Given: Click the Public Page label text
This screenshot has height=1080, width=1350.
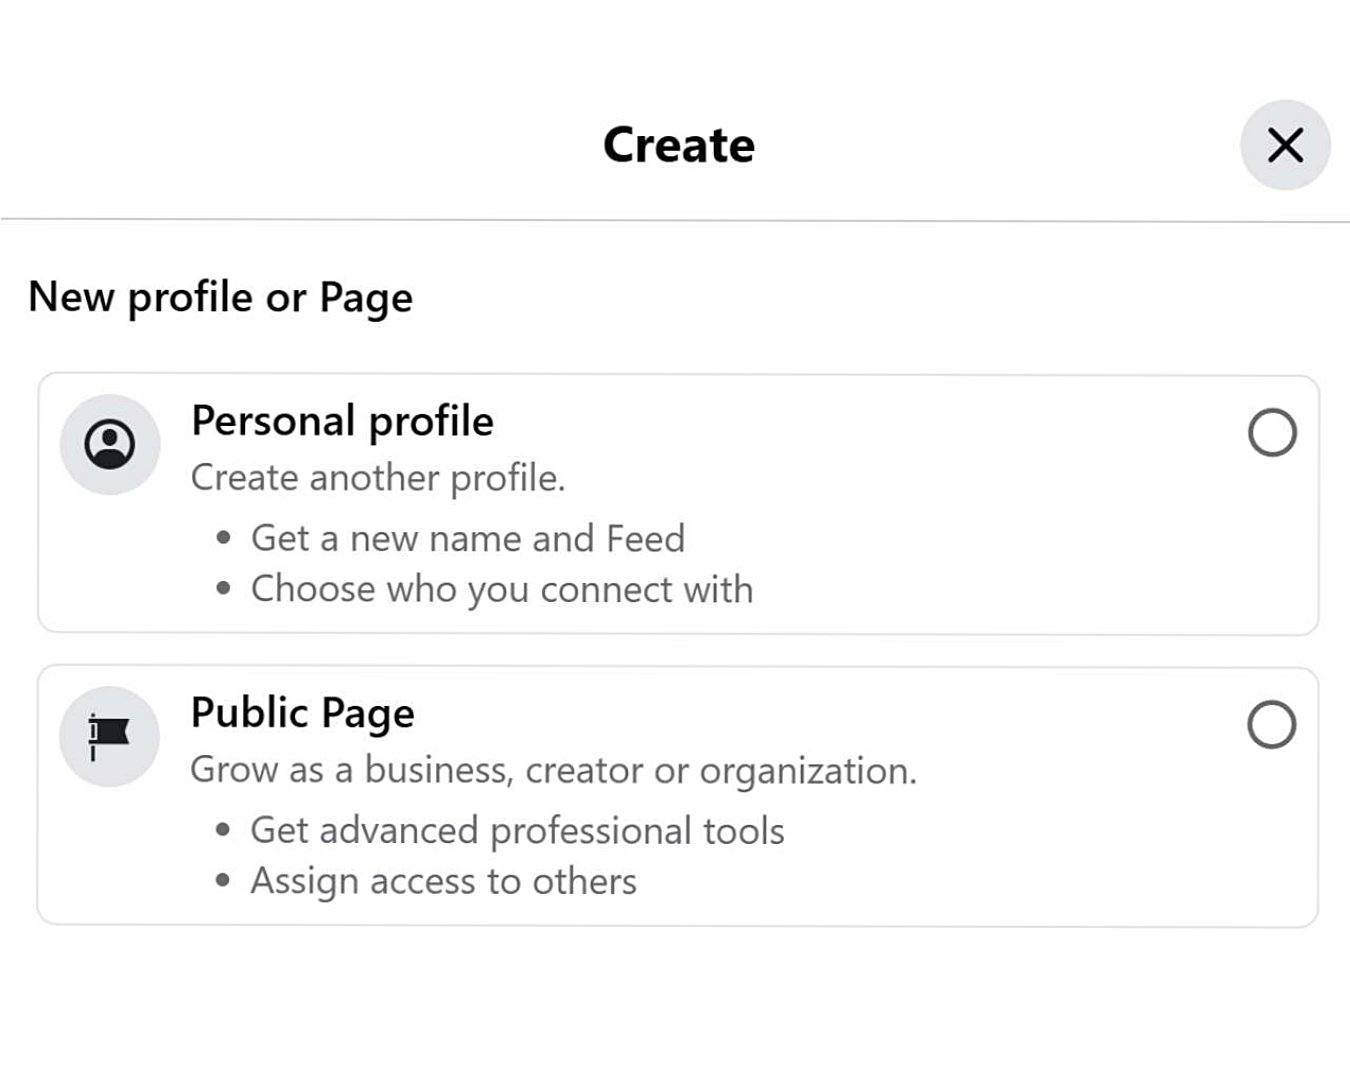Looking at the screenshot, I should click(x=302, y=713).
